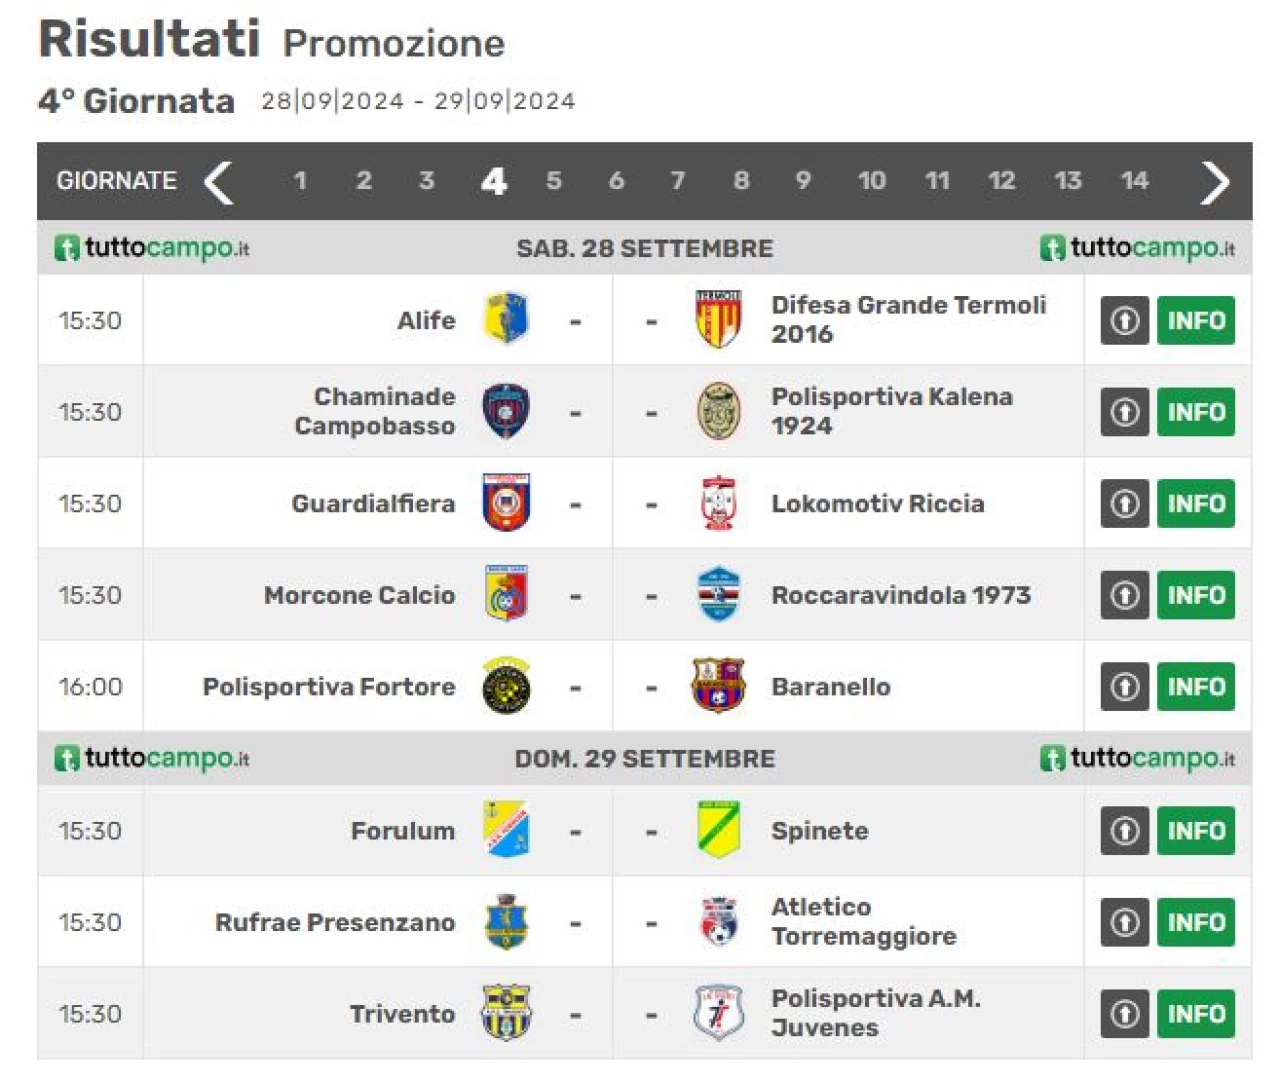Click the upload icon for Alife match
Image resolution: width=1280 pixels, height=1081 pixels.
(x=1125, y=320)
